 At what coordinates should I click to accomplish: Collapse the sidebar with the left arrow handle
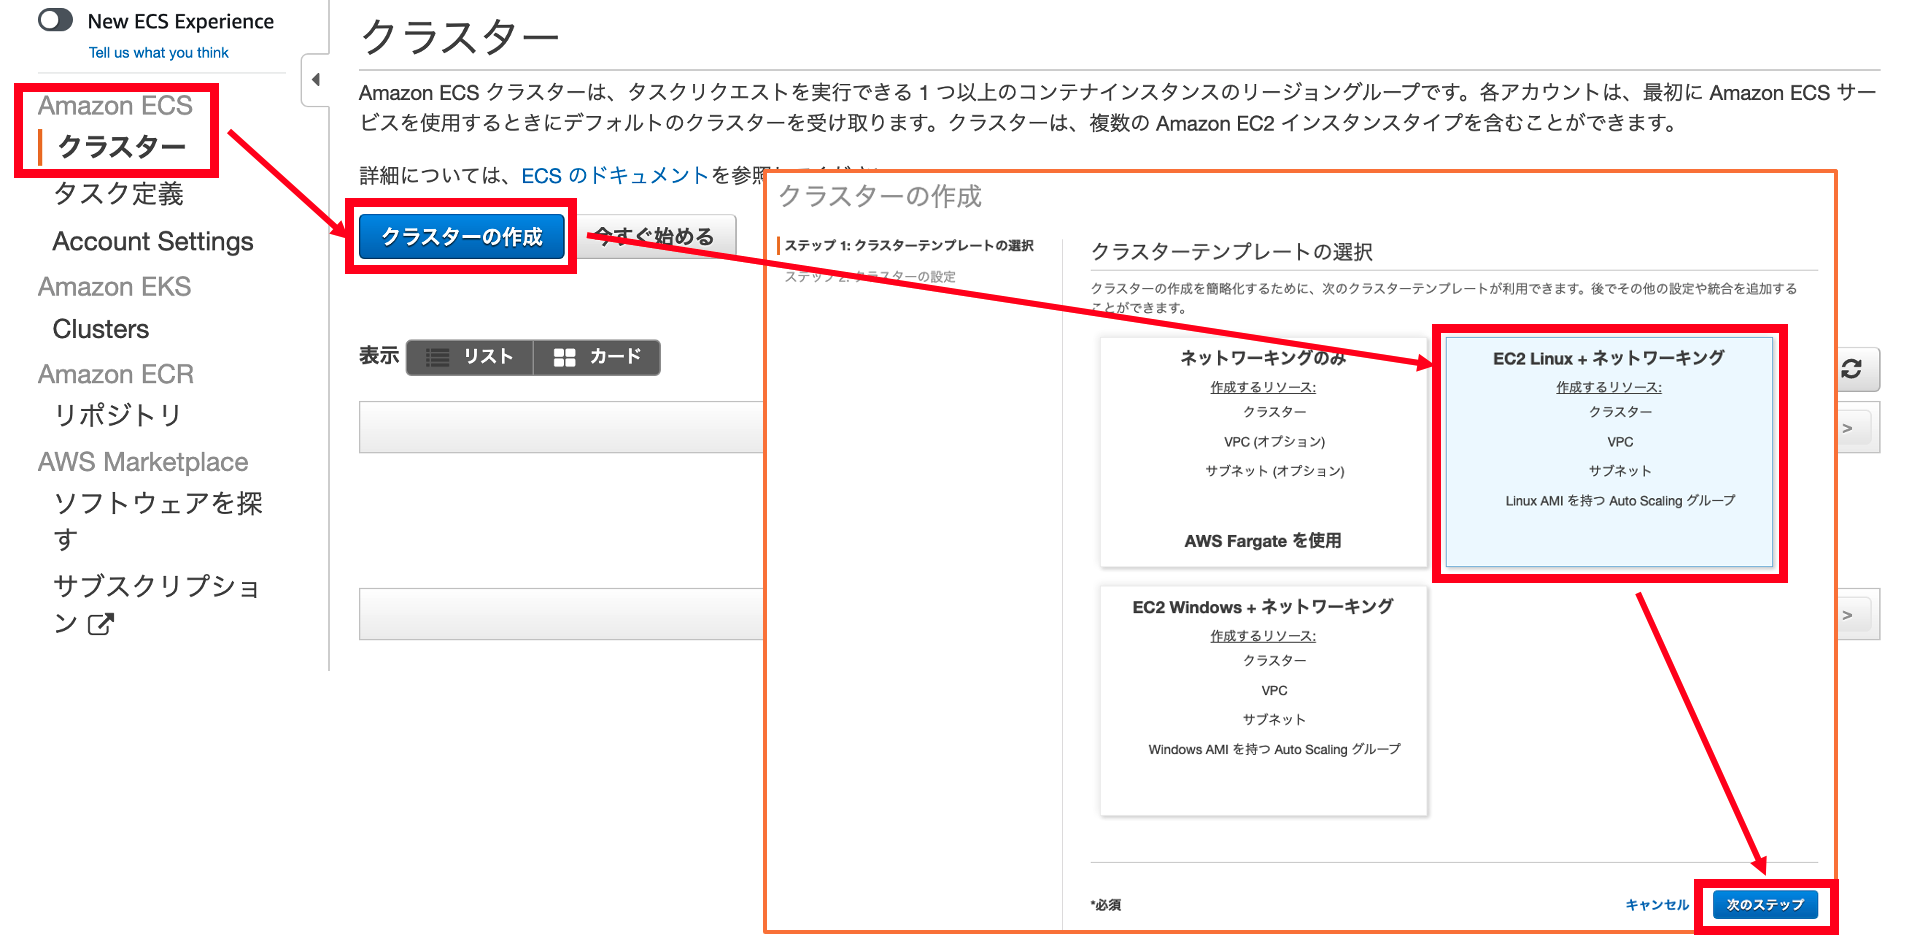tap(316, 79)
